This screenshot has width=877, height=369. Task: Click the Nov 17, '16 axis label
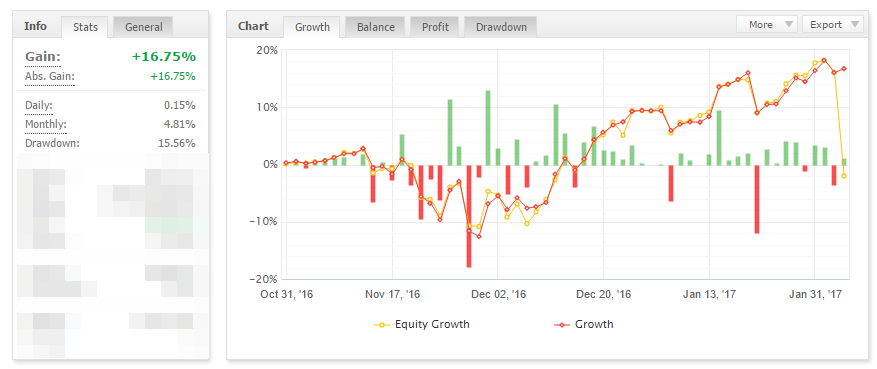392,295
